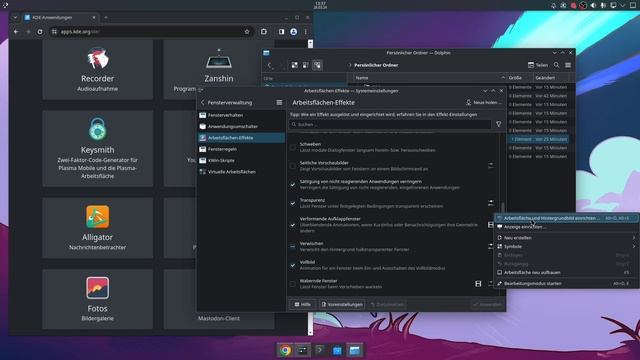640x360 pixels.
Task: Go back to Fensterverwaltung category
Action: click(x=226, y=102)
